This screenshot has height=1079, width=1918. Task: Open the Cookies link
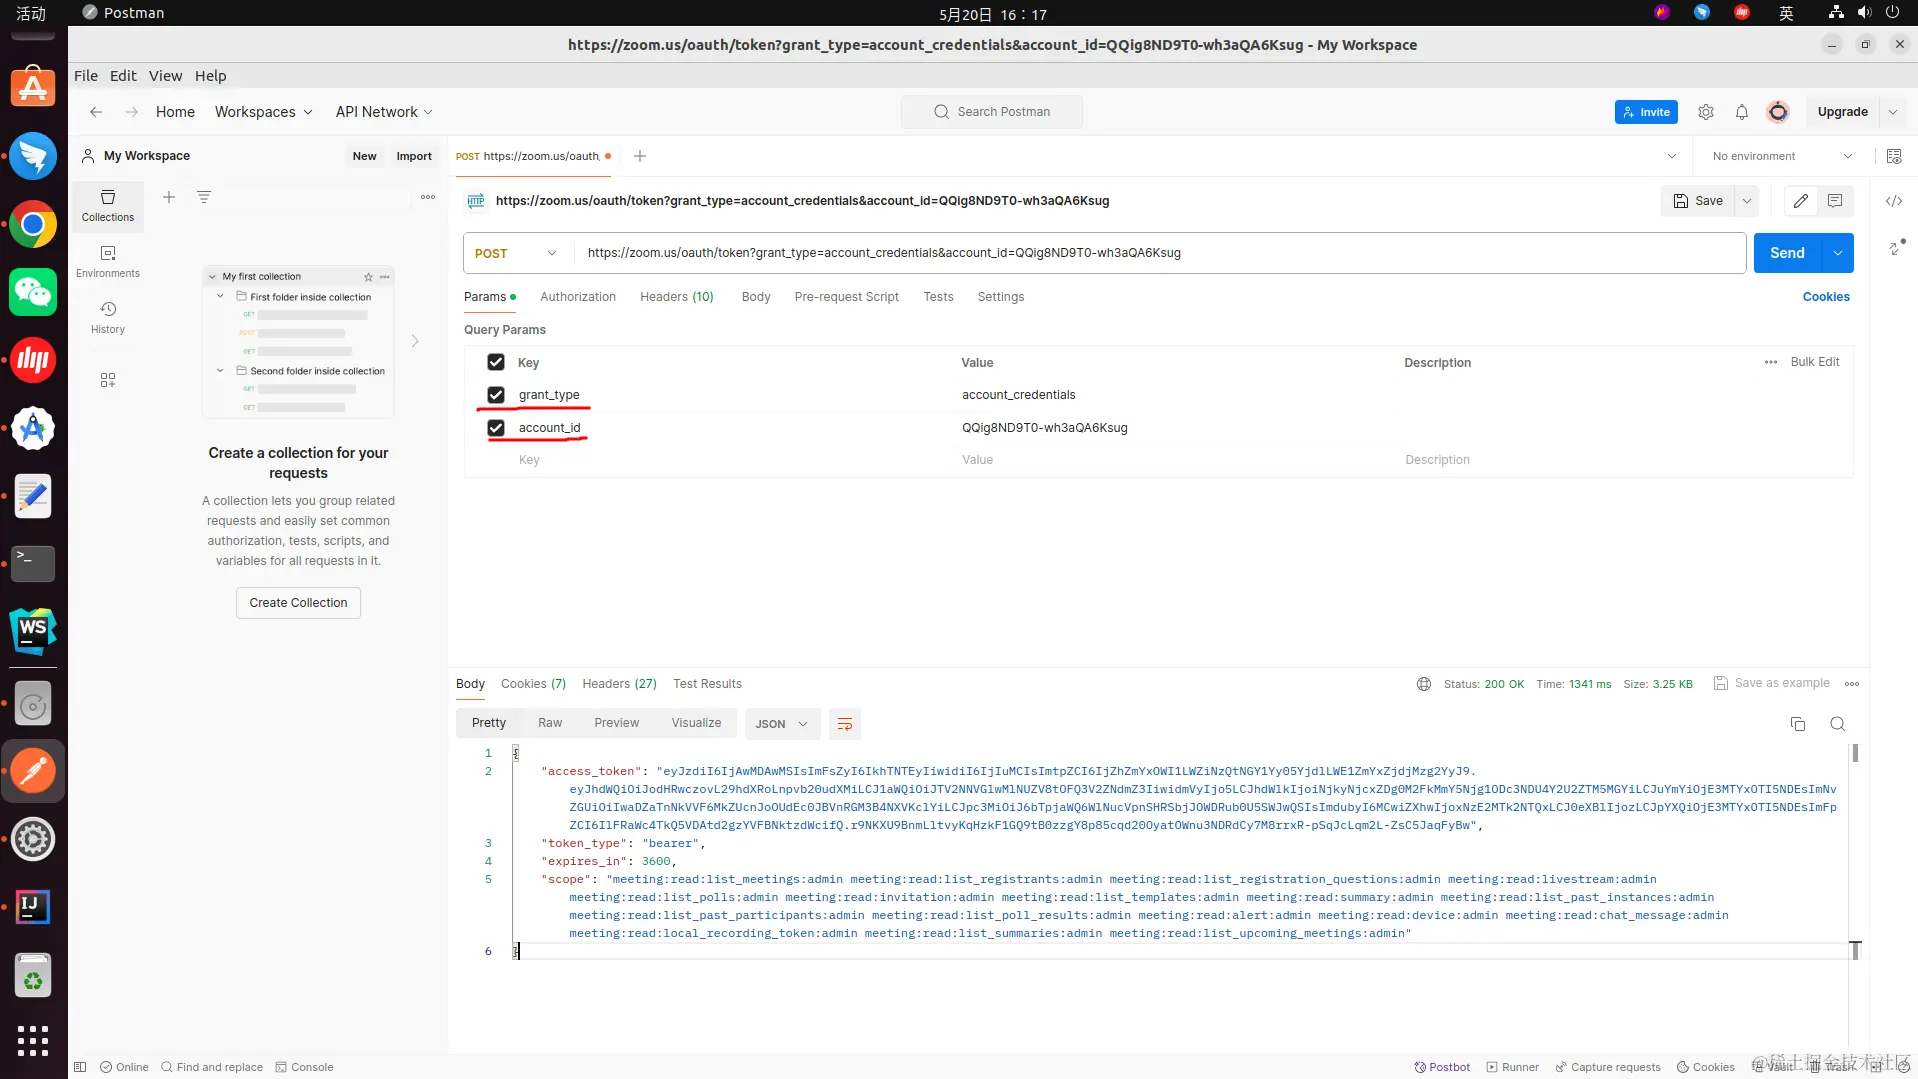[1826, 297]
